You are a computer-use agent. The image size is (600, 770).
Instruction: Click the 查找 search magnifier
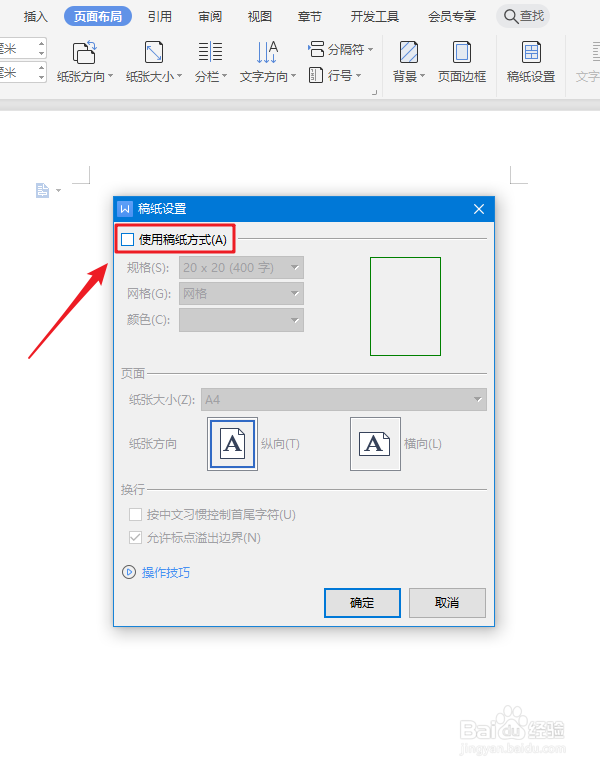[511, 17]
